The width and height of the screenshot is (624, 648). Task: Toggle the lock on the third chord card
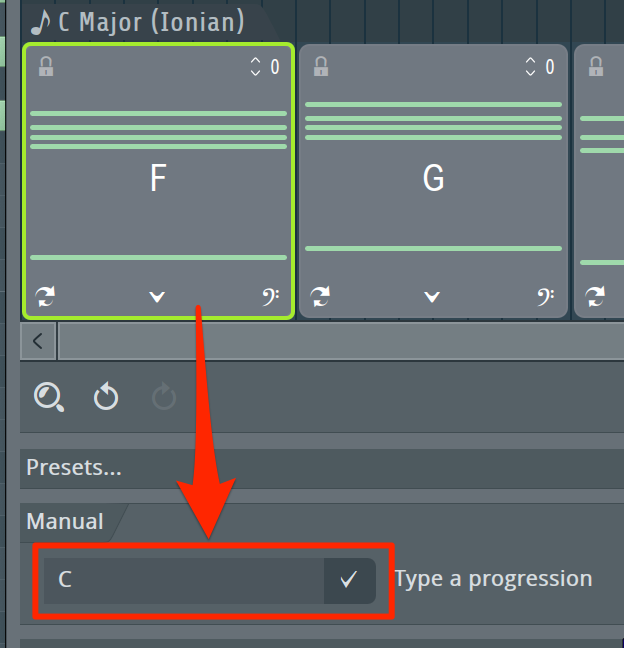pyautogui.click(x=595, y=67)
